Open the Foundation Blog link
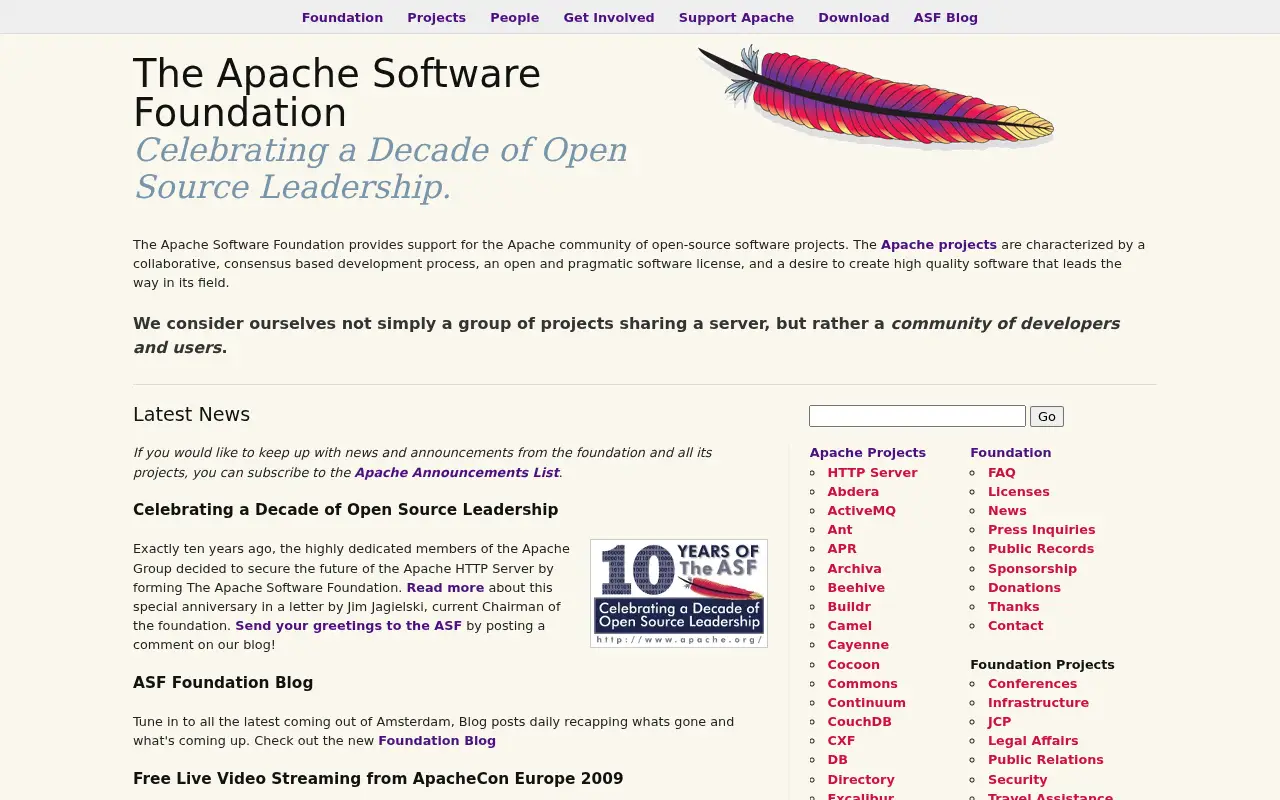Screen dimensions: 1280x800 tap(436, 740)
